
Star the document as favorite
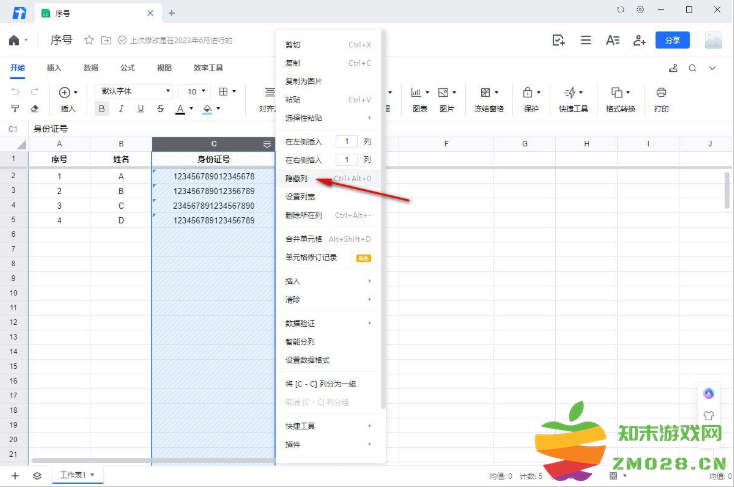(x=89, y=40)
